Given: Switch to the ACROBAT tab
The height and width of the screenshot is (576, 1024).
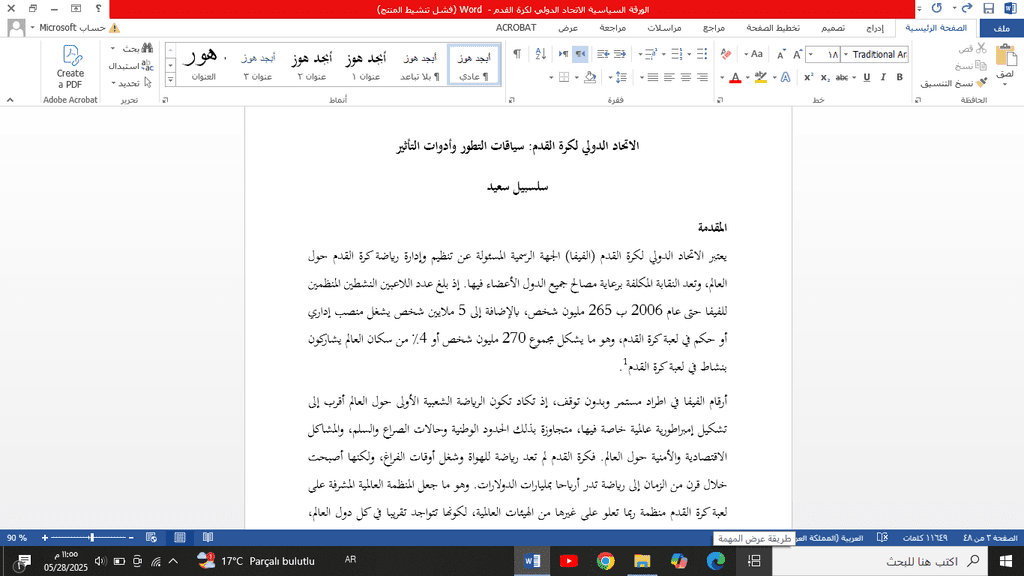Looking at the screenshot, I should pos(516,28).
